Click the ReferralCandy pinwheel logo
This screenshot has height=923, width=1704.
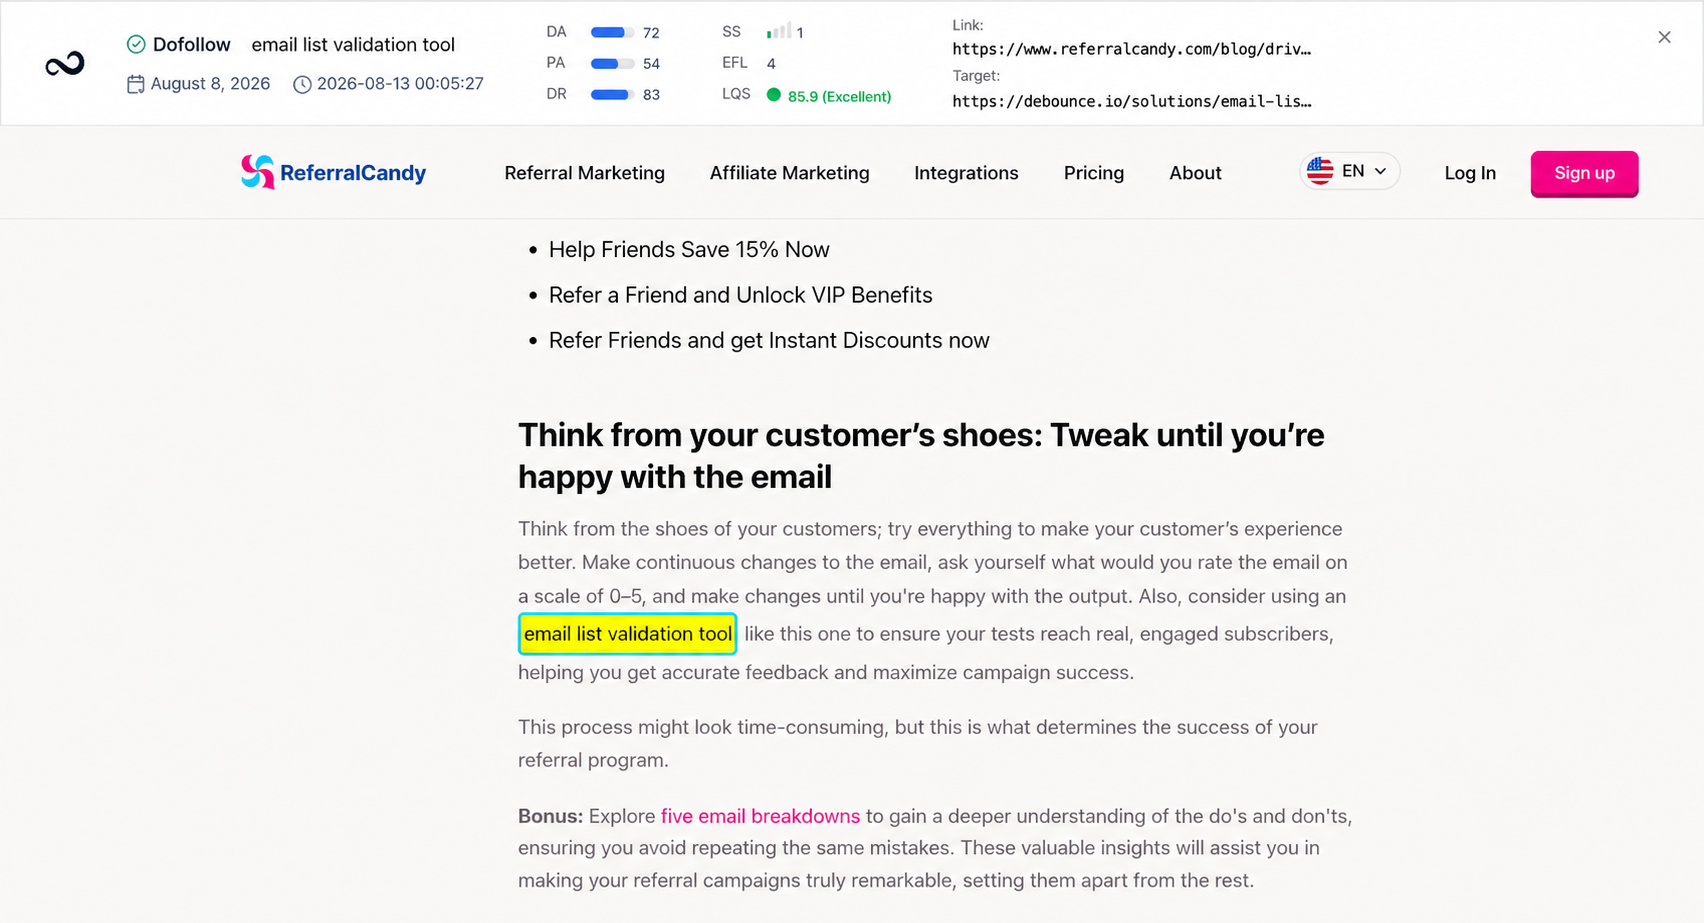(257, 172)
